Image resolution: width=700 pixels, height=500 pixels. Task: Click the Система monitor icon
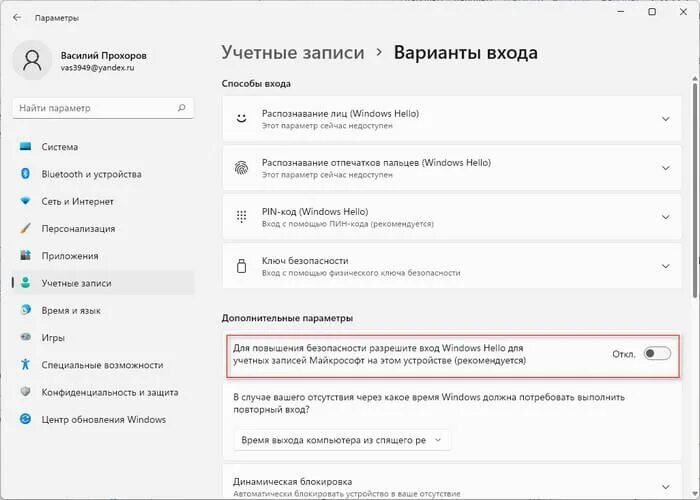(25, 146)
